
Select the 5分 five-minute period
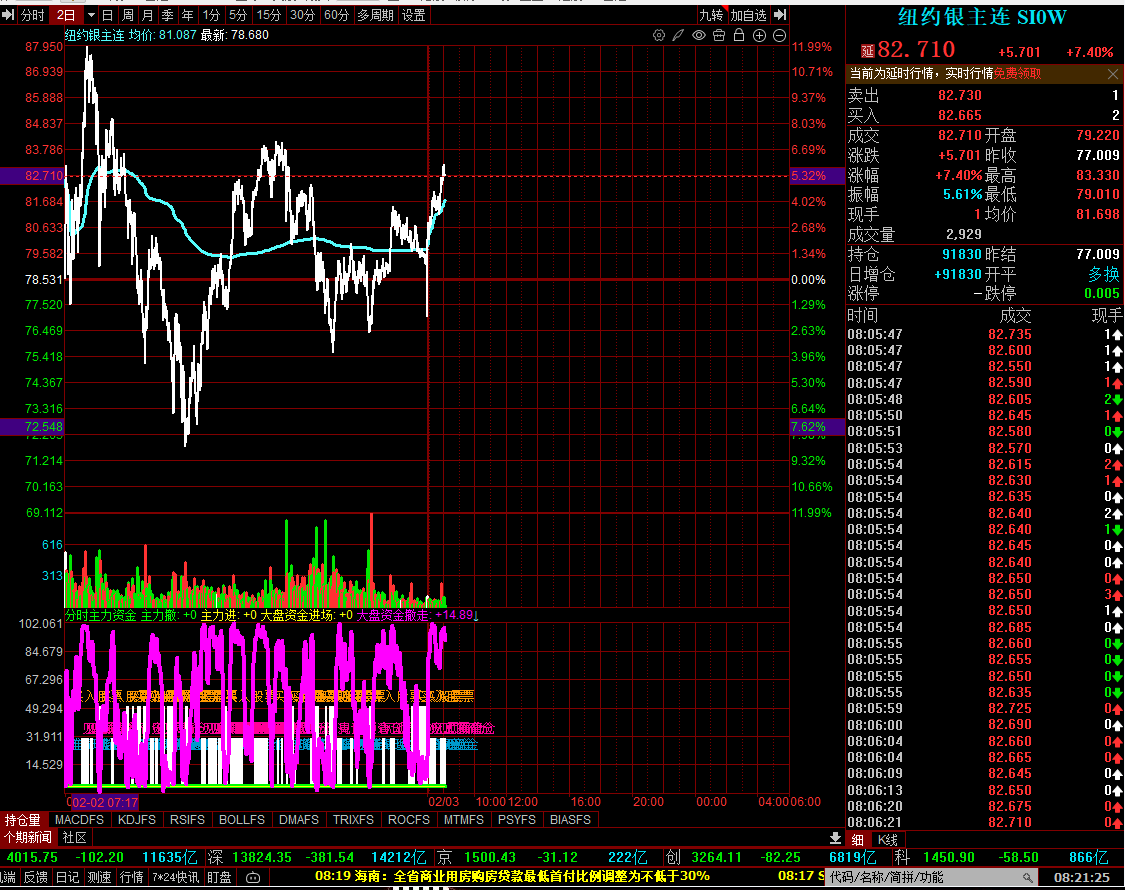[238, 14]
